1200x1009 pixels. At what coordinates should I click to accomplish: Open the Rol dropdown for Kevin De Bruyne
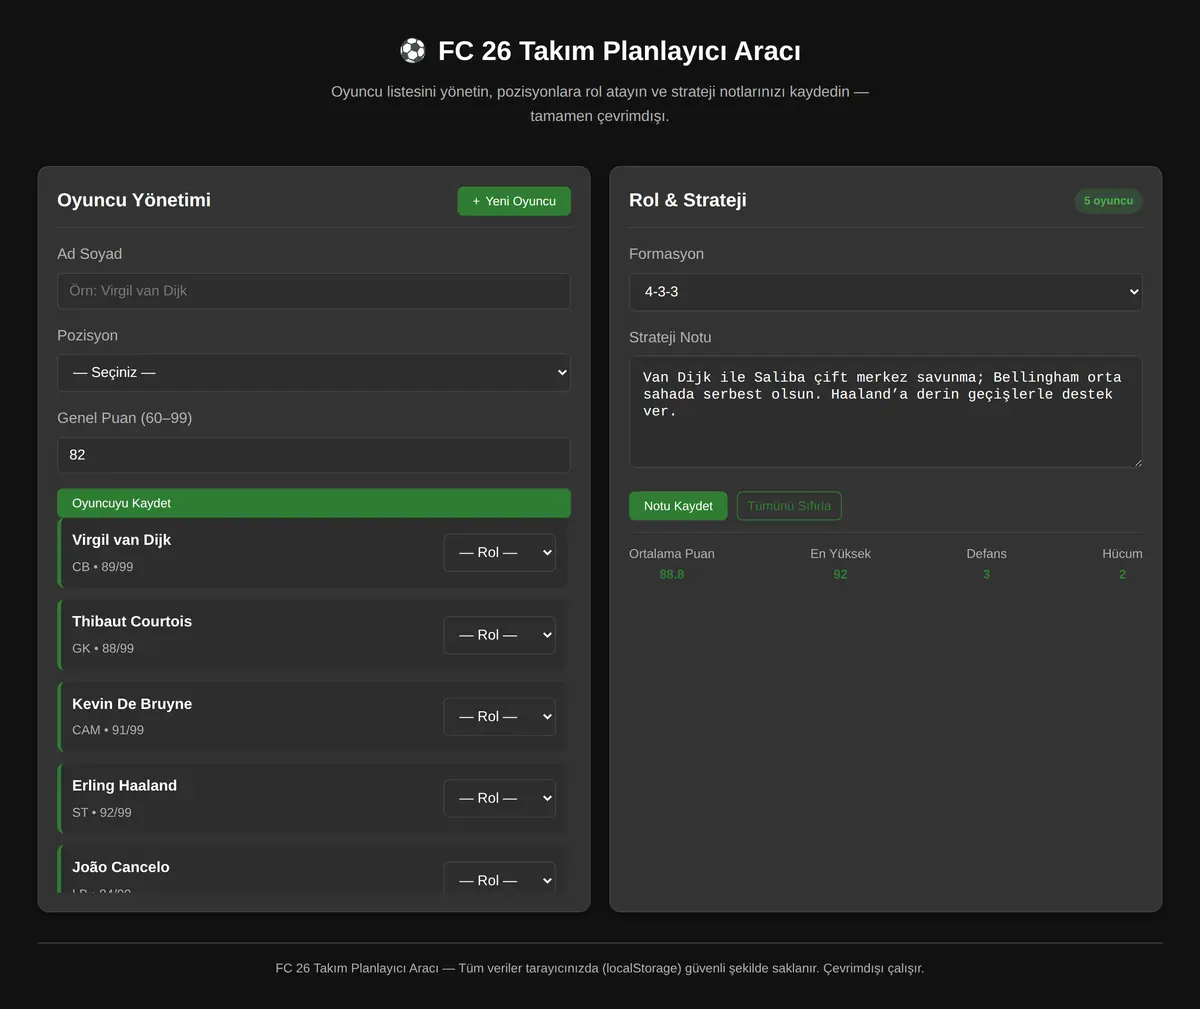pos(499,716)
